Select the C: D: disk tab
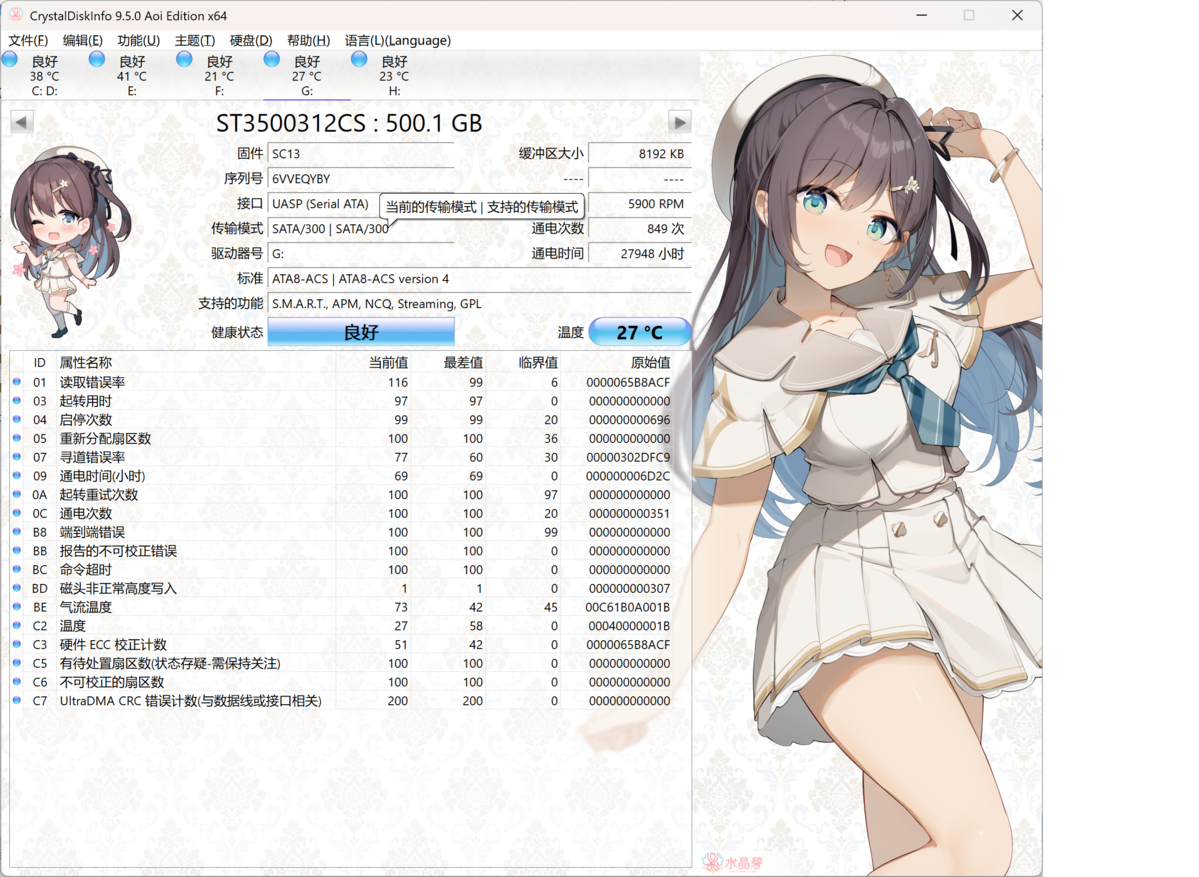 coord(44,75)
